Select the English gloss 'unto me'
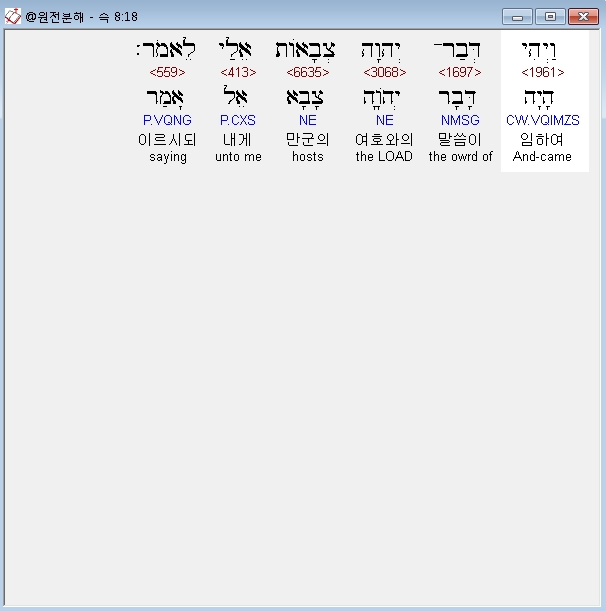 239,156
